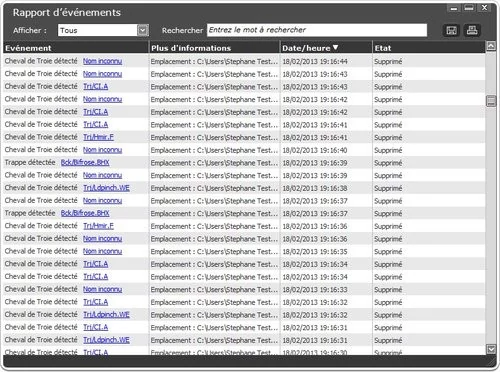Screen dimensions: 500x372
Task: Open Nom inconnu link in 19:16:35 row
Action: 102,251
